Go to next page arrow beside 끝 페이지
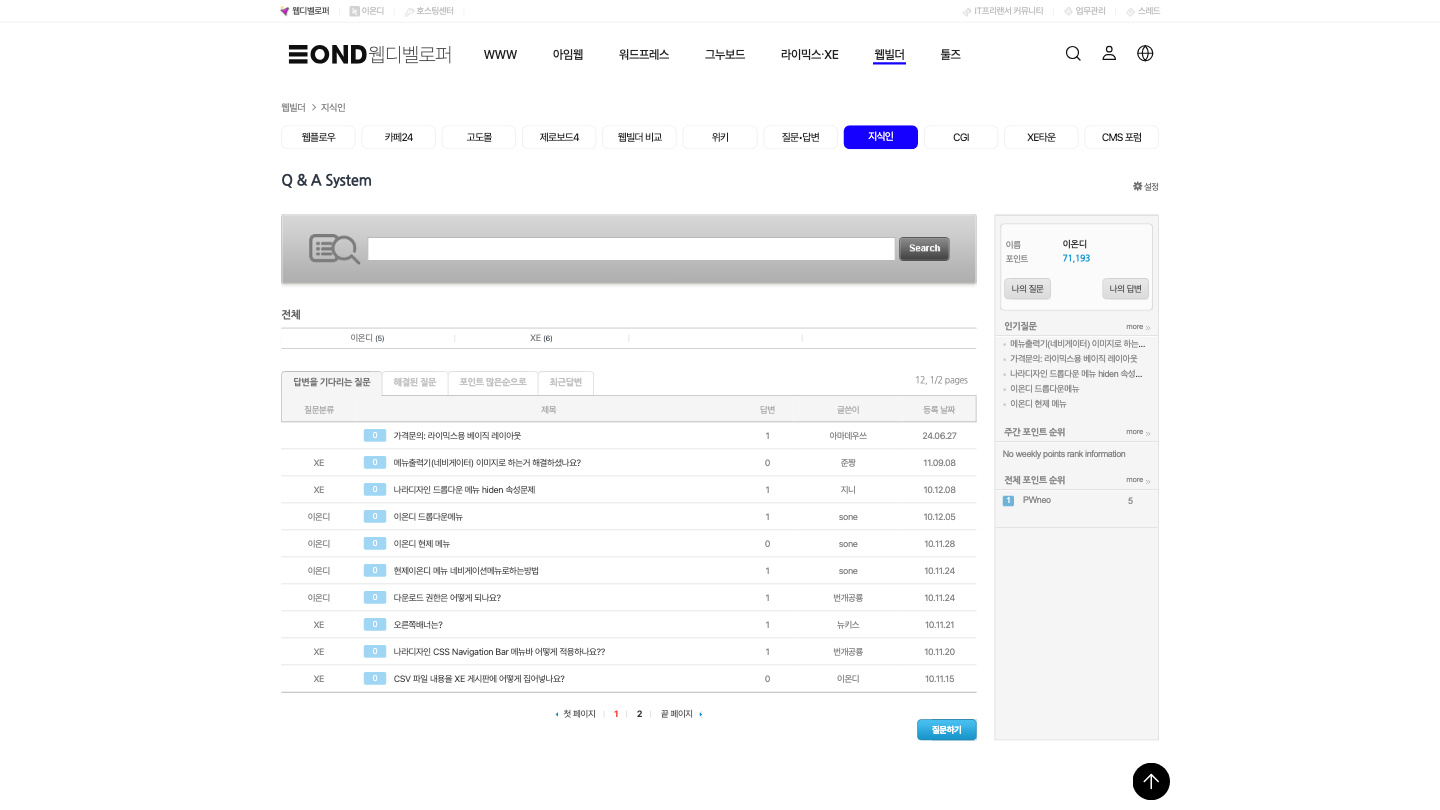This screenshot has height=810, width=1440. point(701,714)
